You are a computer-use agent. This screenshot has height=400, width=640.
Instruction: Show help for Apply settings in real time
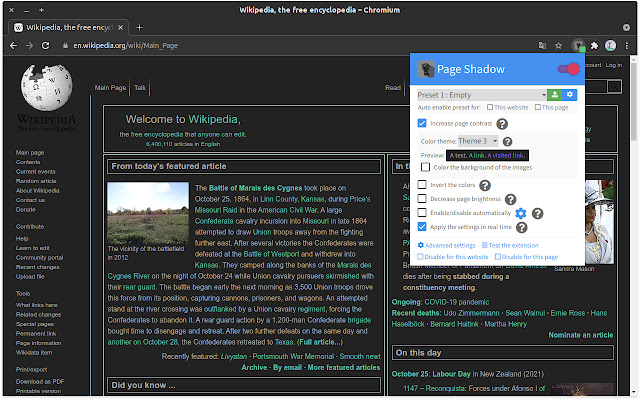(x=522, y=227)
